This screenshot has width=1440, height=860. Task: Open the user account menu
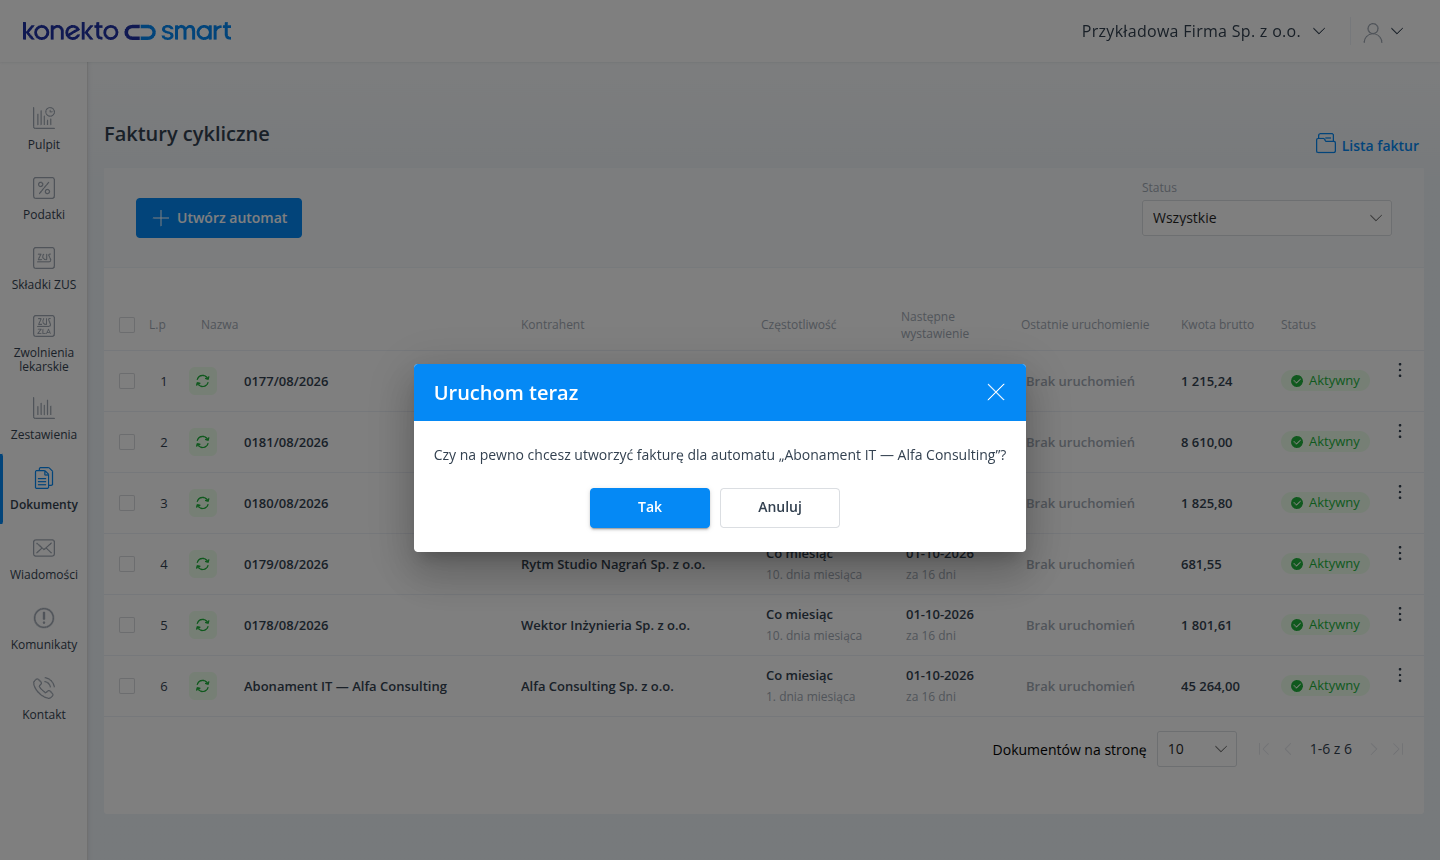tap(1383, 32)
